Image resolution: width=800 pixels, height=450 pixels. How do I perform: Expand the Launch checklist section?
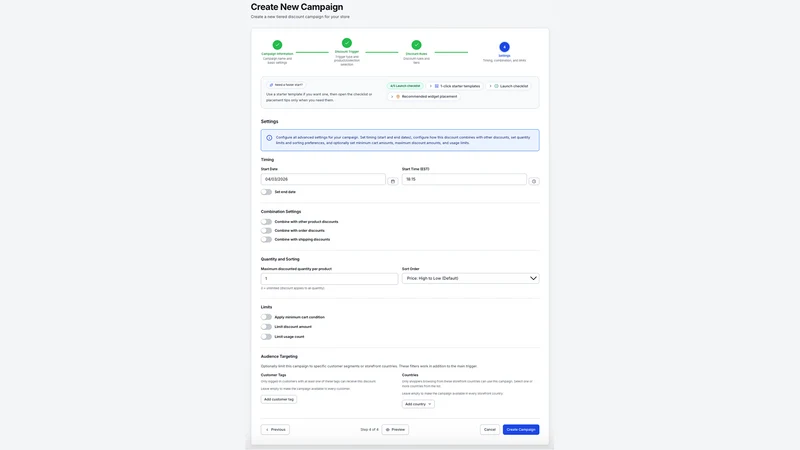pos(509,86)
